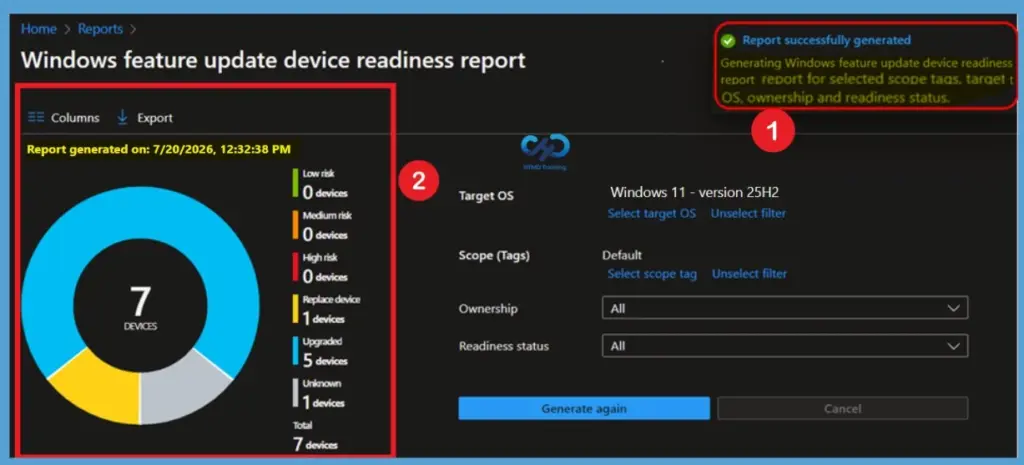
Task: Click the orange Medium risk legend swatch
Action: [x=295, y=225]
